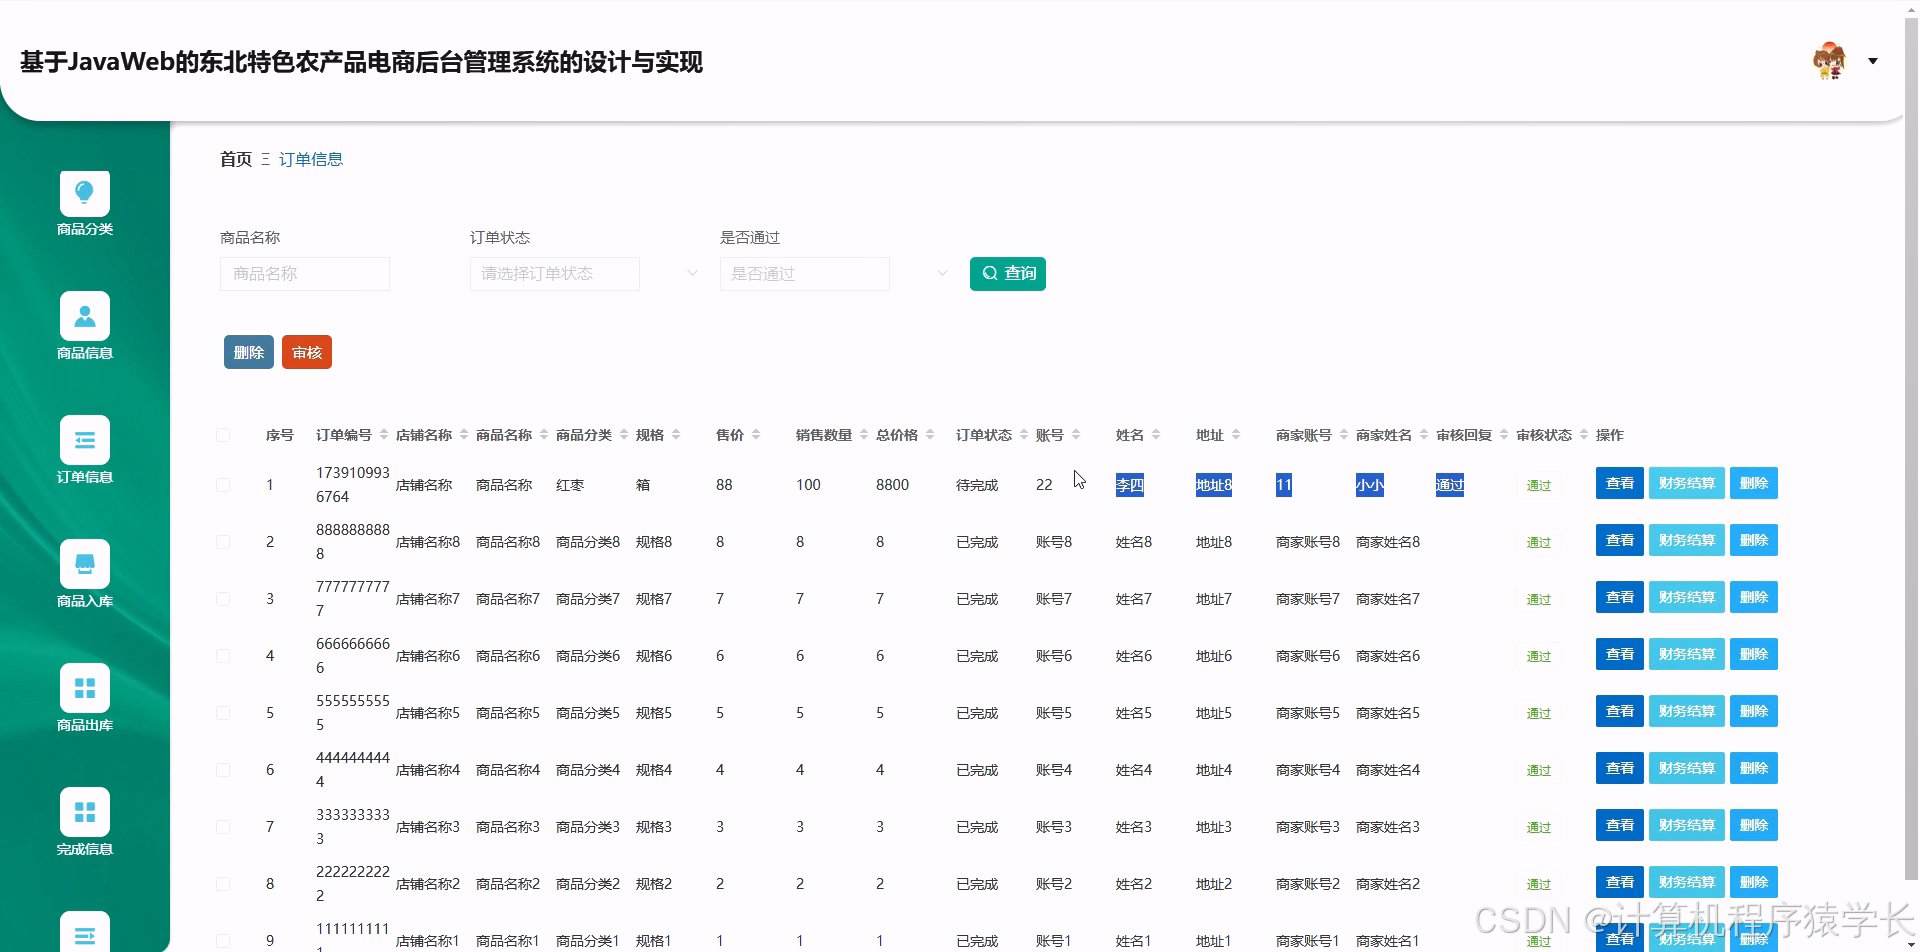Open 完成信息 sidebar icon

tap(85, 813)
